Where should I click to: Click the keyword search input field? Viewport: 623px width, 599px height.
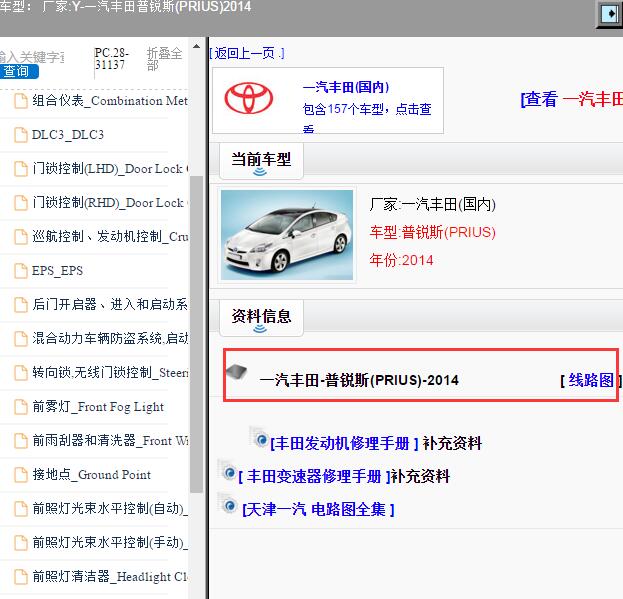pyautogui.click(x=33, y=57)
